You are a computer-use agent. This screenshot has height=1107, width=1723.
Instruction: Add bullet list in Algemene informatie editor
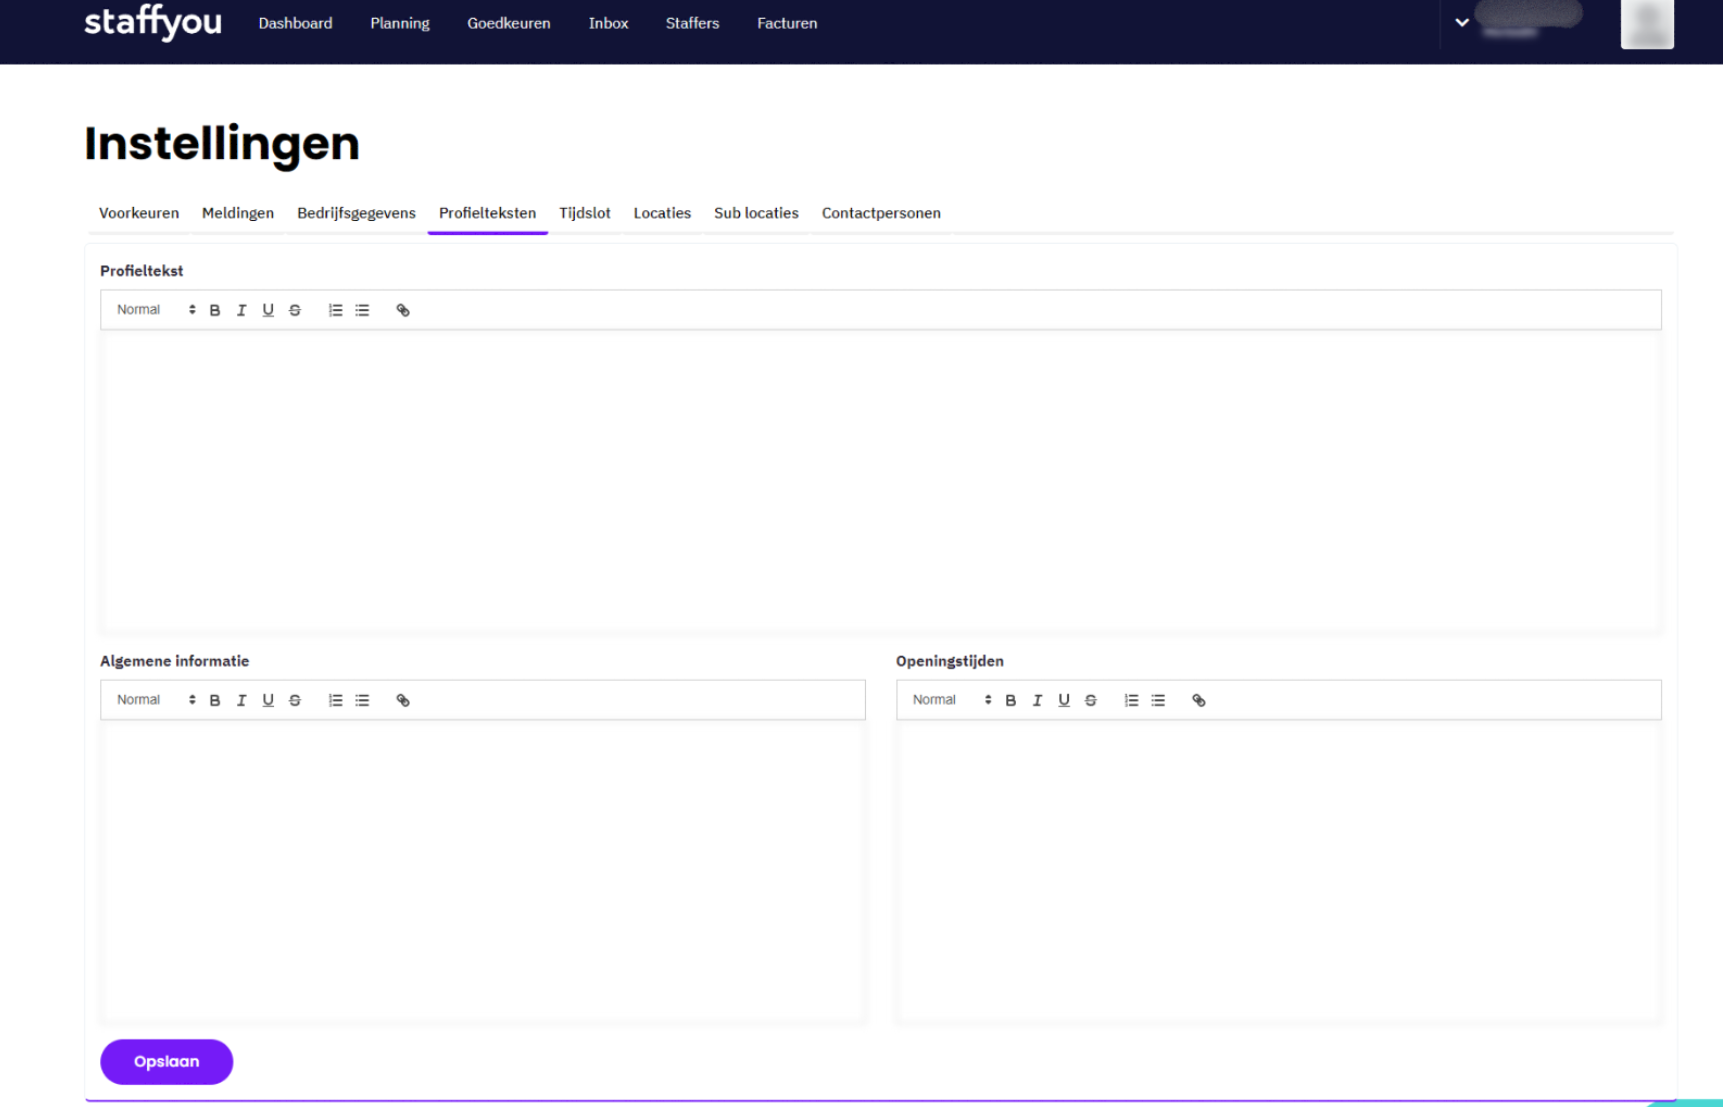click(362, 700)
